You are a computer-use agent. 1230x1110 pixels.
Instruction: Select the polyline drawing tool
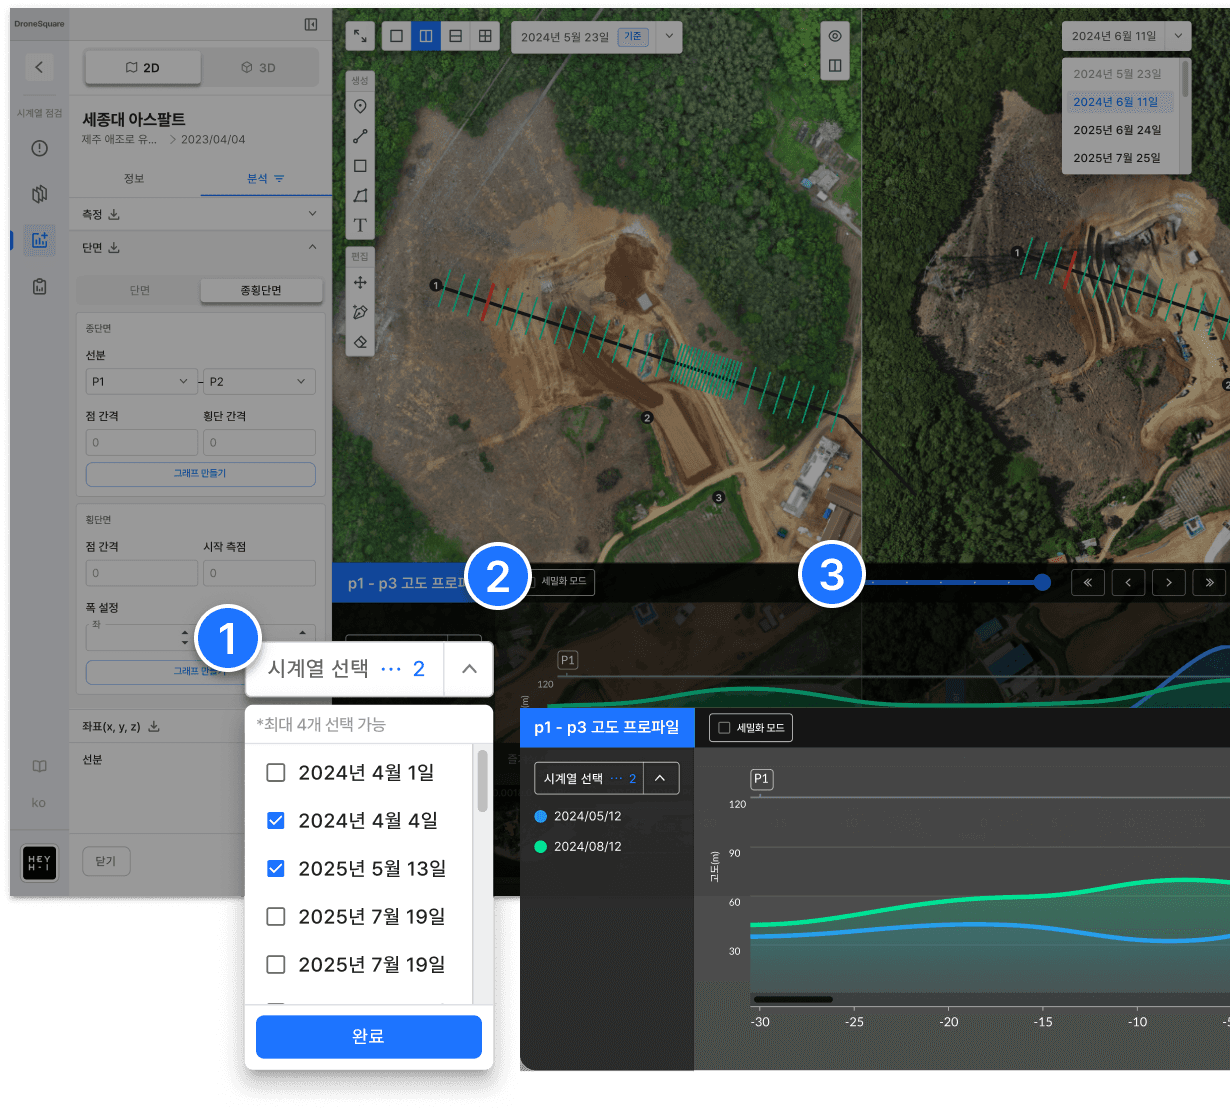[x=360, y=136]
